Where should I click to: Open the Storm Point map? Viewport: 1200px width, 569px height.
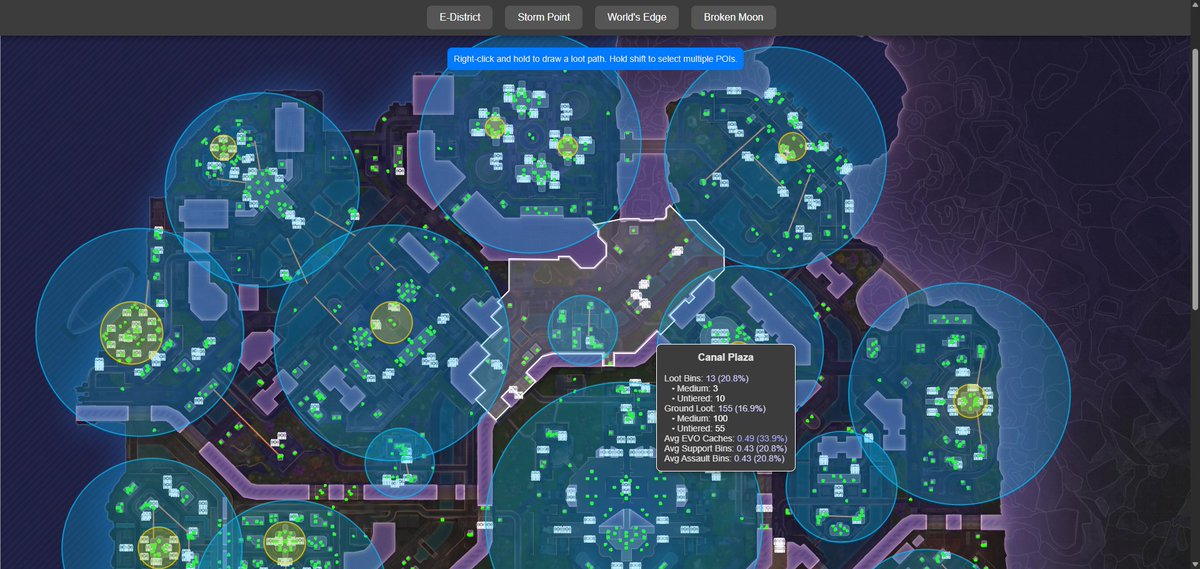tap(543, 17)
